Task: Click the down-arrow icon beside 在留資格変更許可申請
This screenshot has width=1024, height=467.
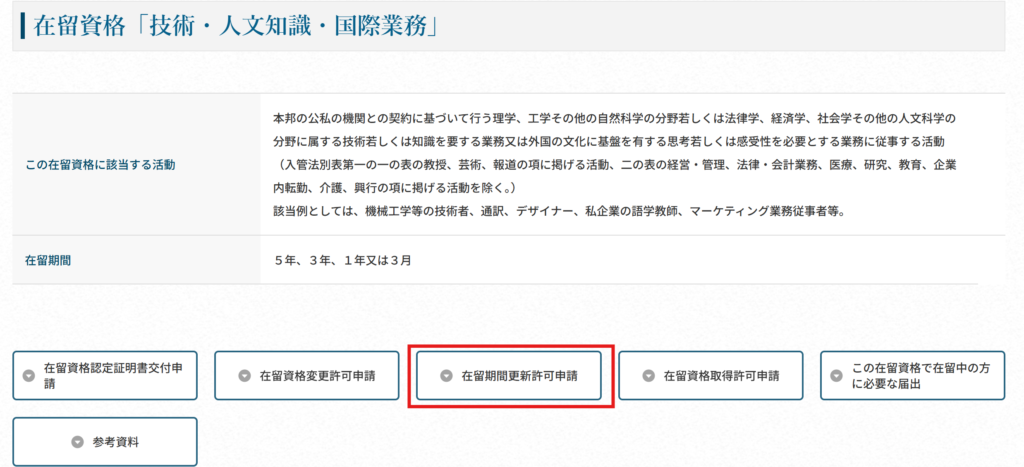Action: [x=244, y=376]
